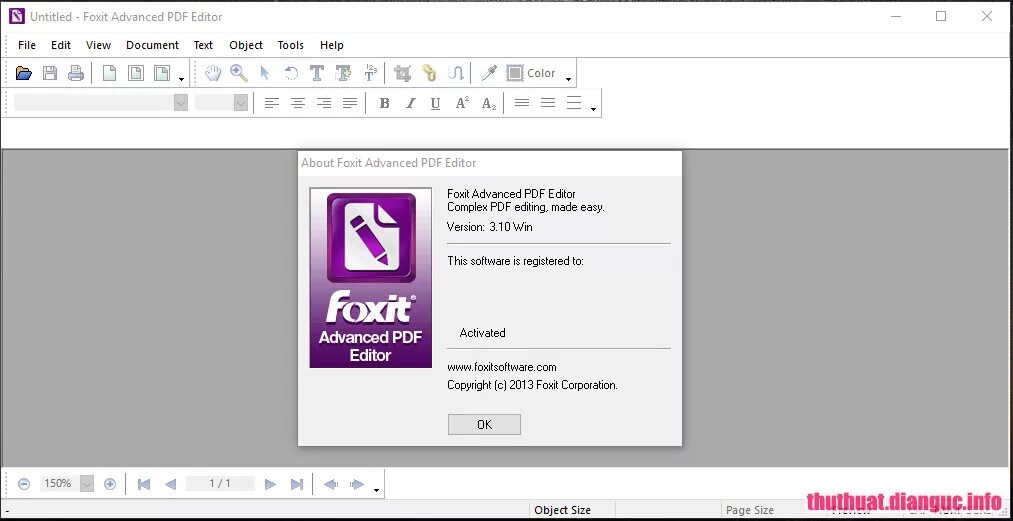Toggle underline formatting
The width and height of the screenshot is (1013, 521).
tap(435, 103)
